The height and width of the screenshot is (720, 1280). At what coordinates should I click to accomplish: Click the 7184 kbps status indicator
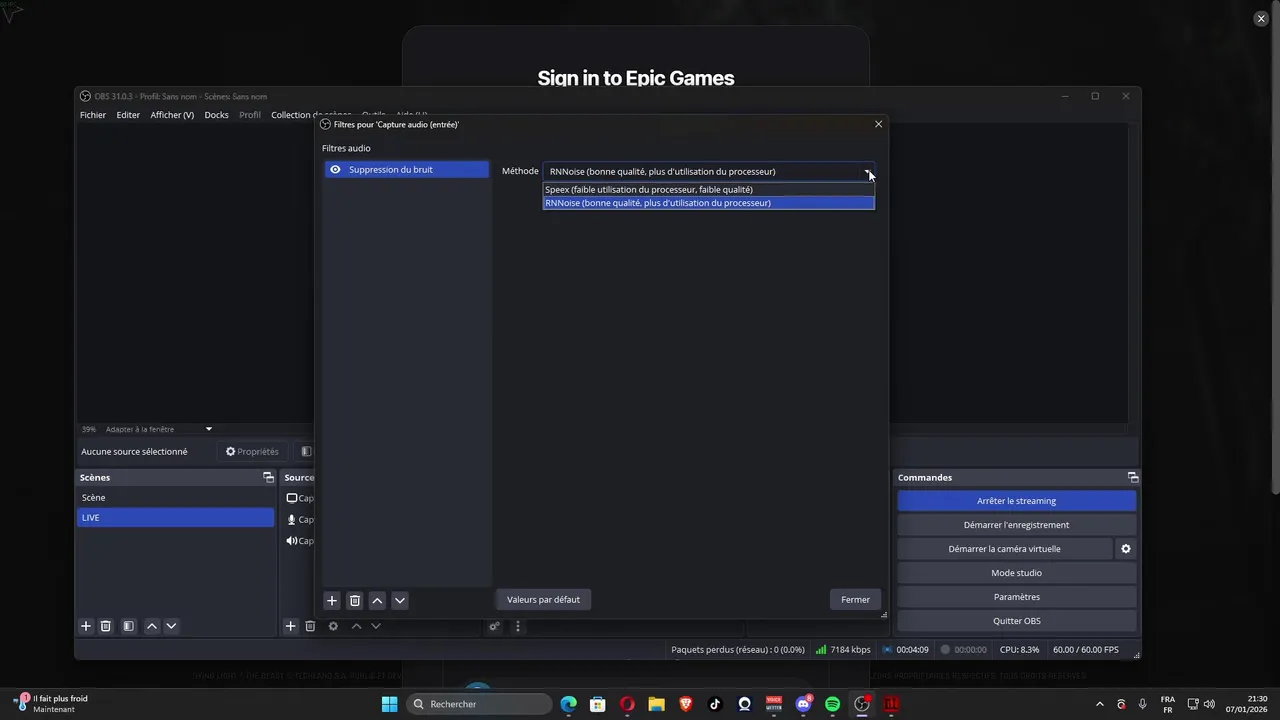coord(842,650)
